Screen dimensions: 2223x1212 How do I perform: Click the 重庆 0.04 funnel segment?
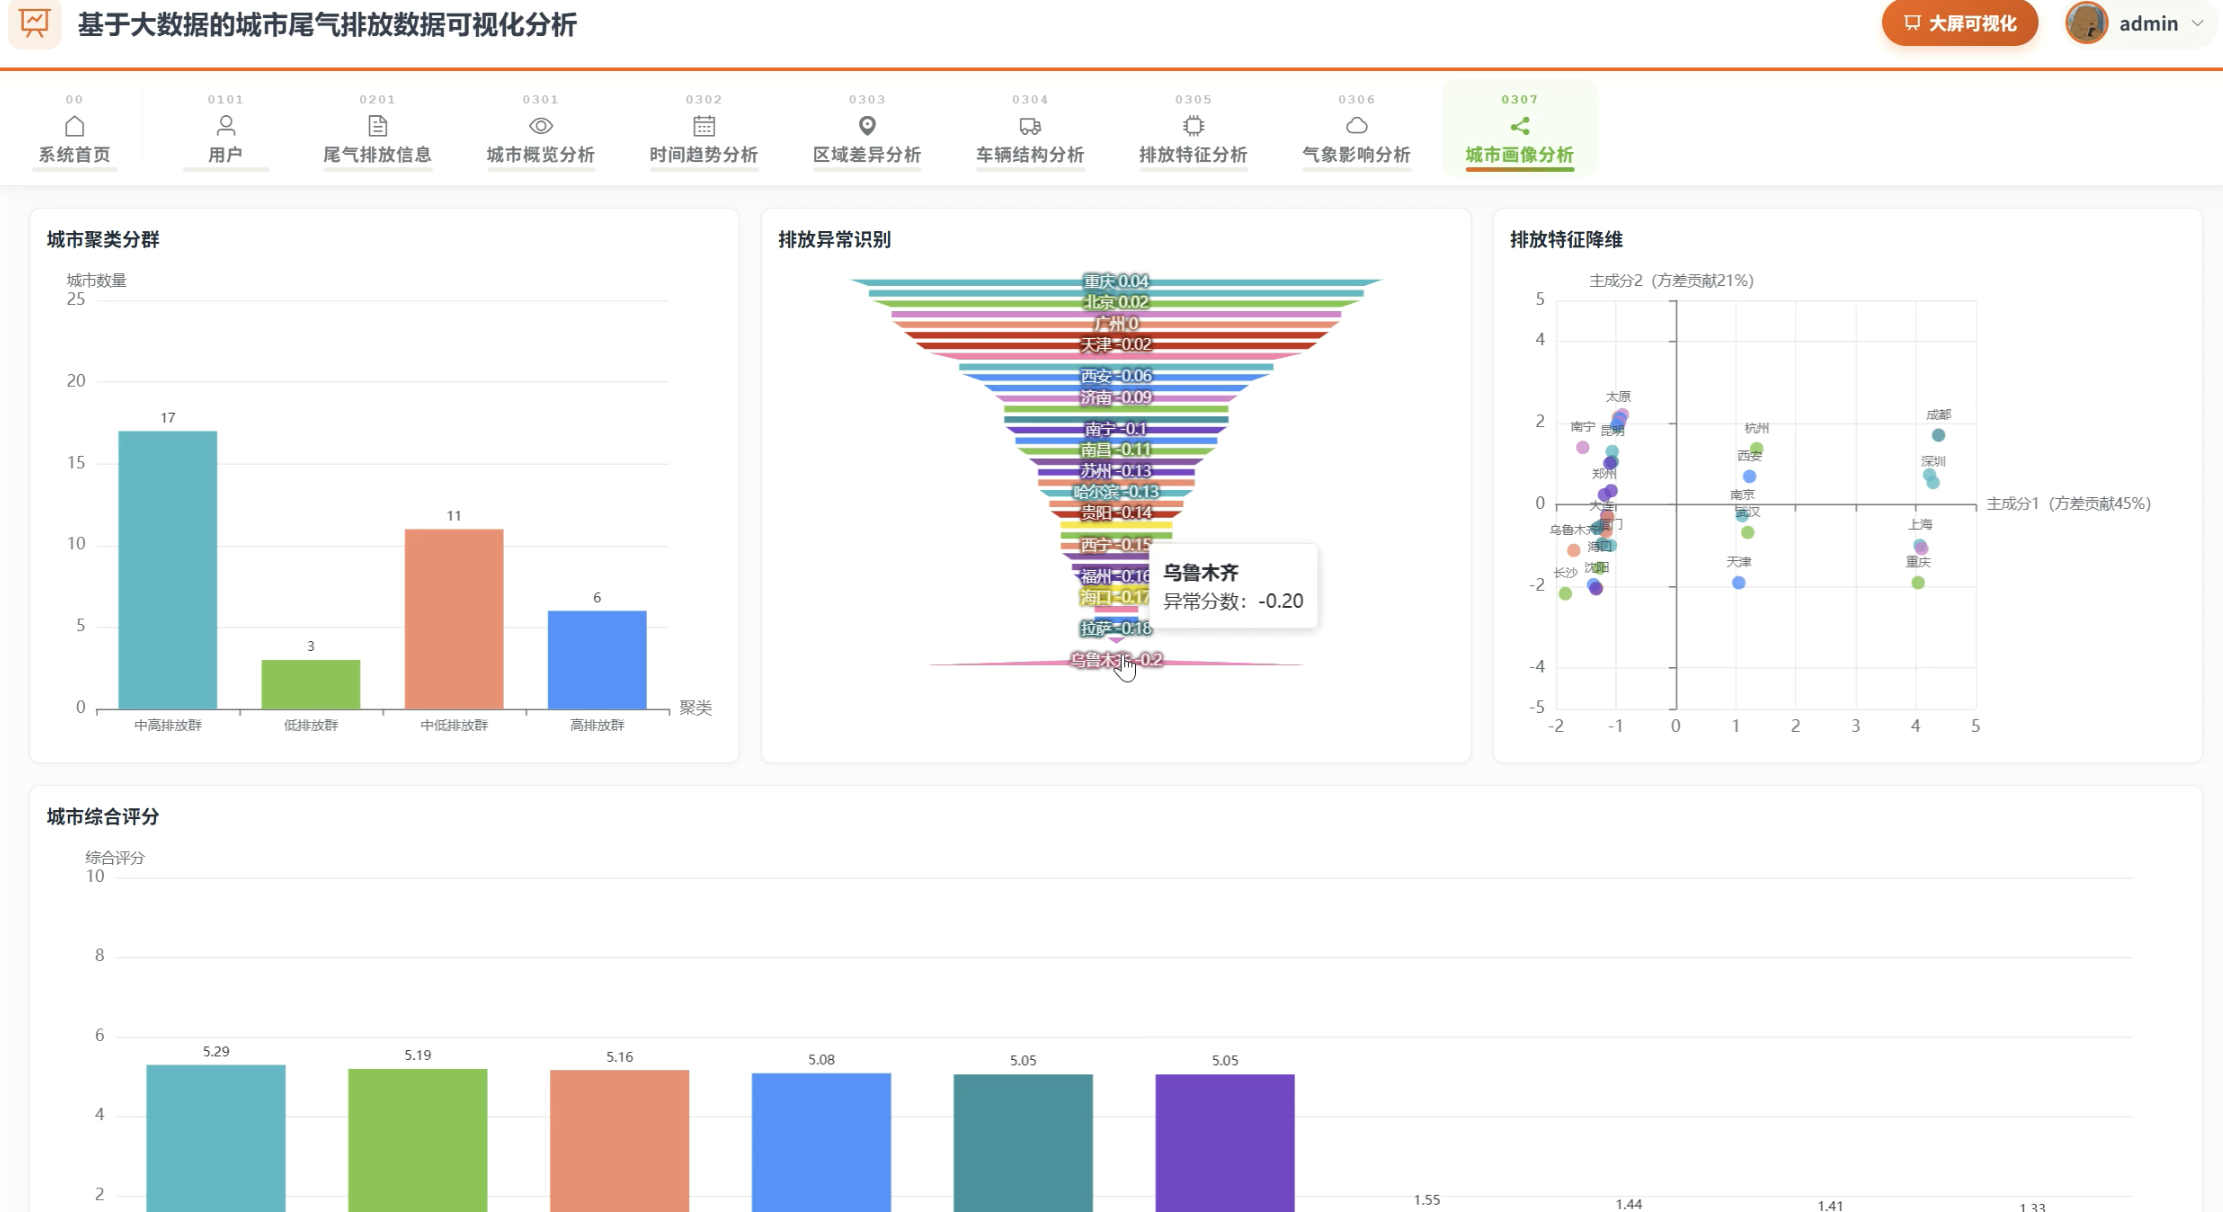point(1116,282)
